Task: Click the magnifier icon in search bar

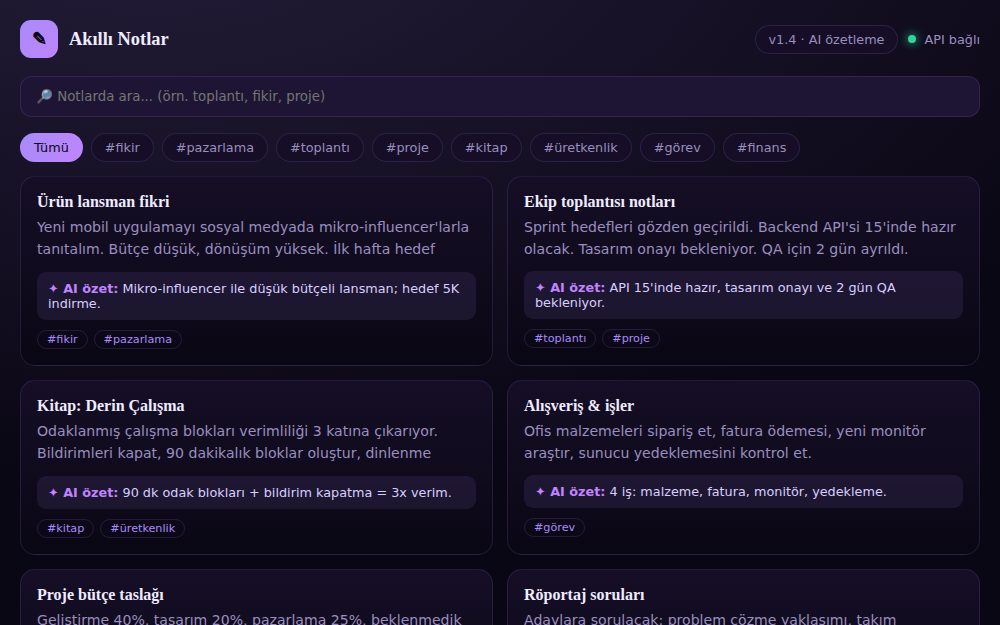Action: [44, 96]
